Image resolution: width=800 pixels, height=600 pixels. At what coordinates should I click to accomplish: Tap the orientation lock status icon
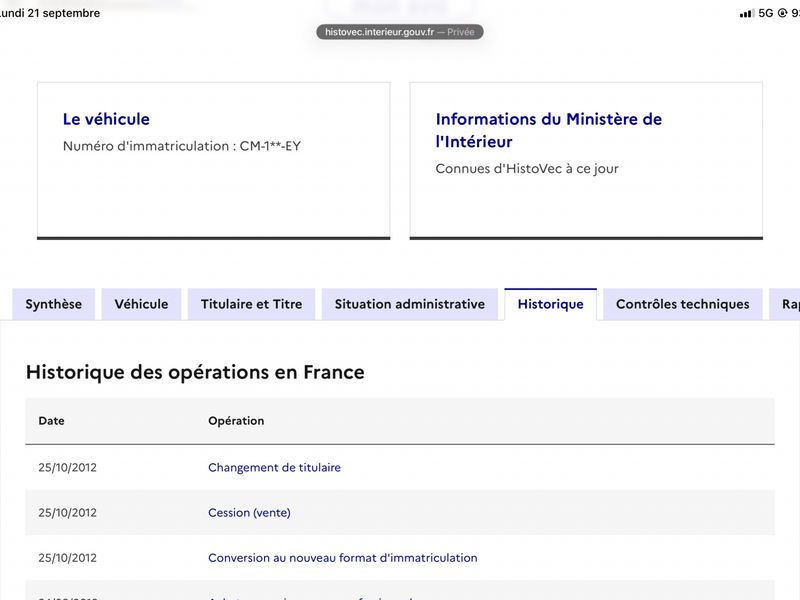(x=782, y=13)
